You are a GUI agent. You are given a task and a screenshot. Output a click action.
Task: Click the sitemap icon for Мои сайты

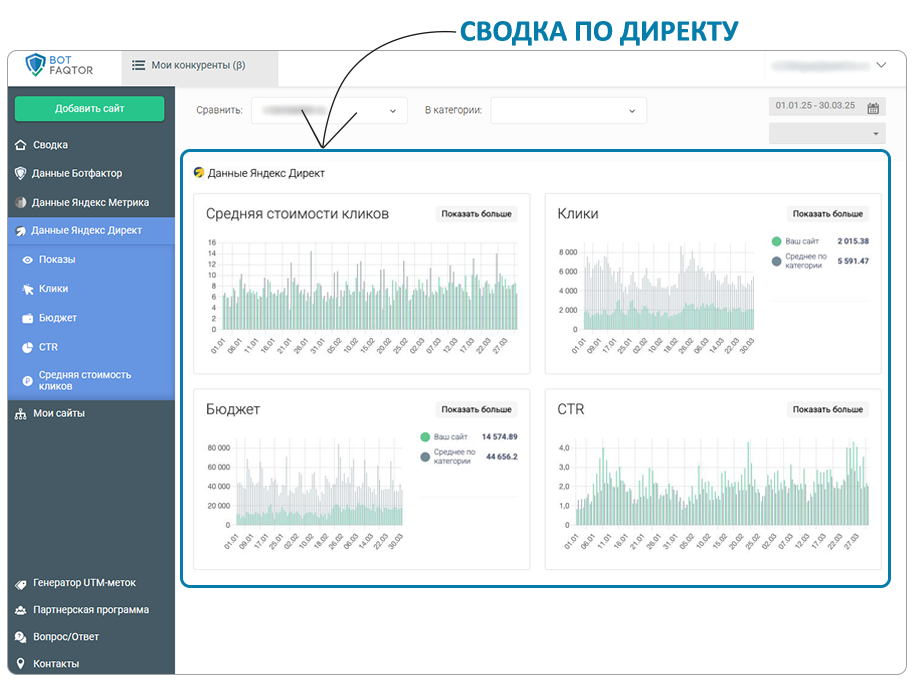(21, 414)
